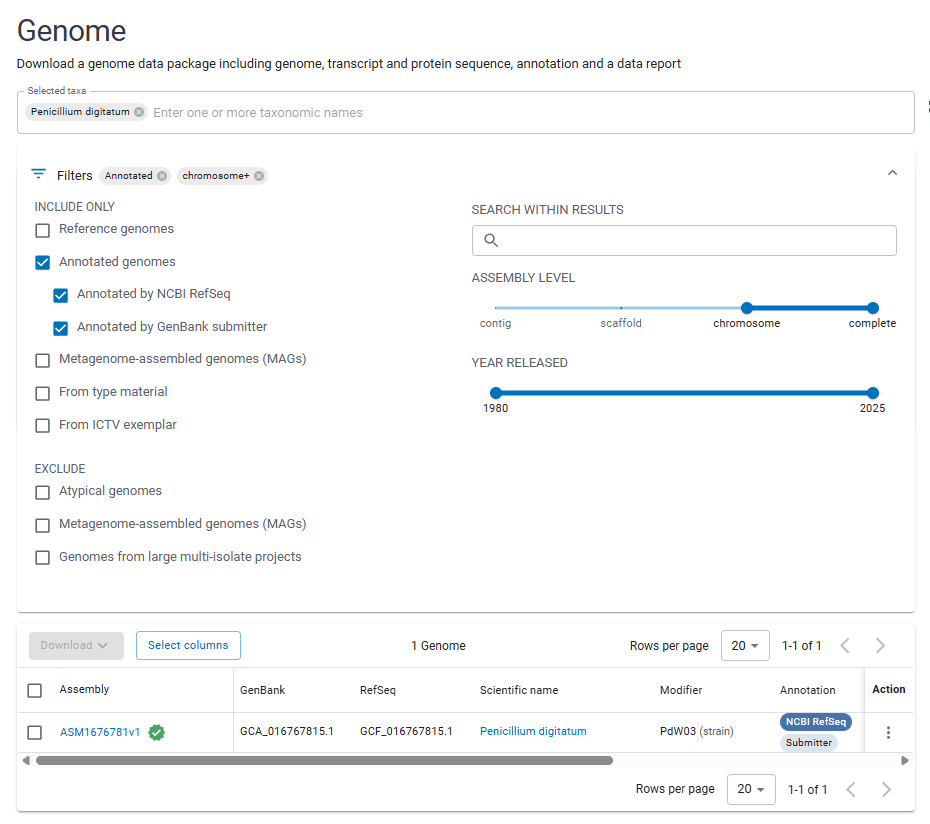930x824 pixels.
Task: Collapse the Filters panel with chevron
Action: 892,173
